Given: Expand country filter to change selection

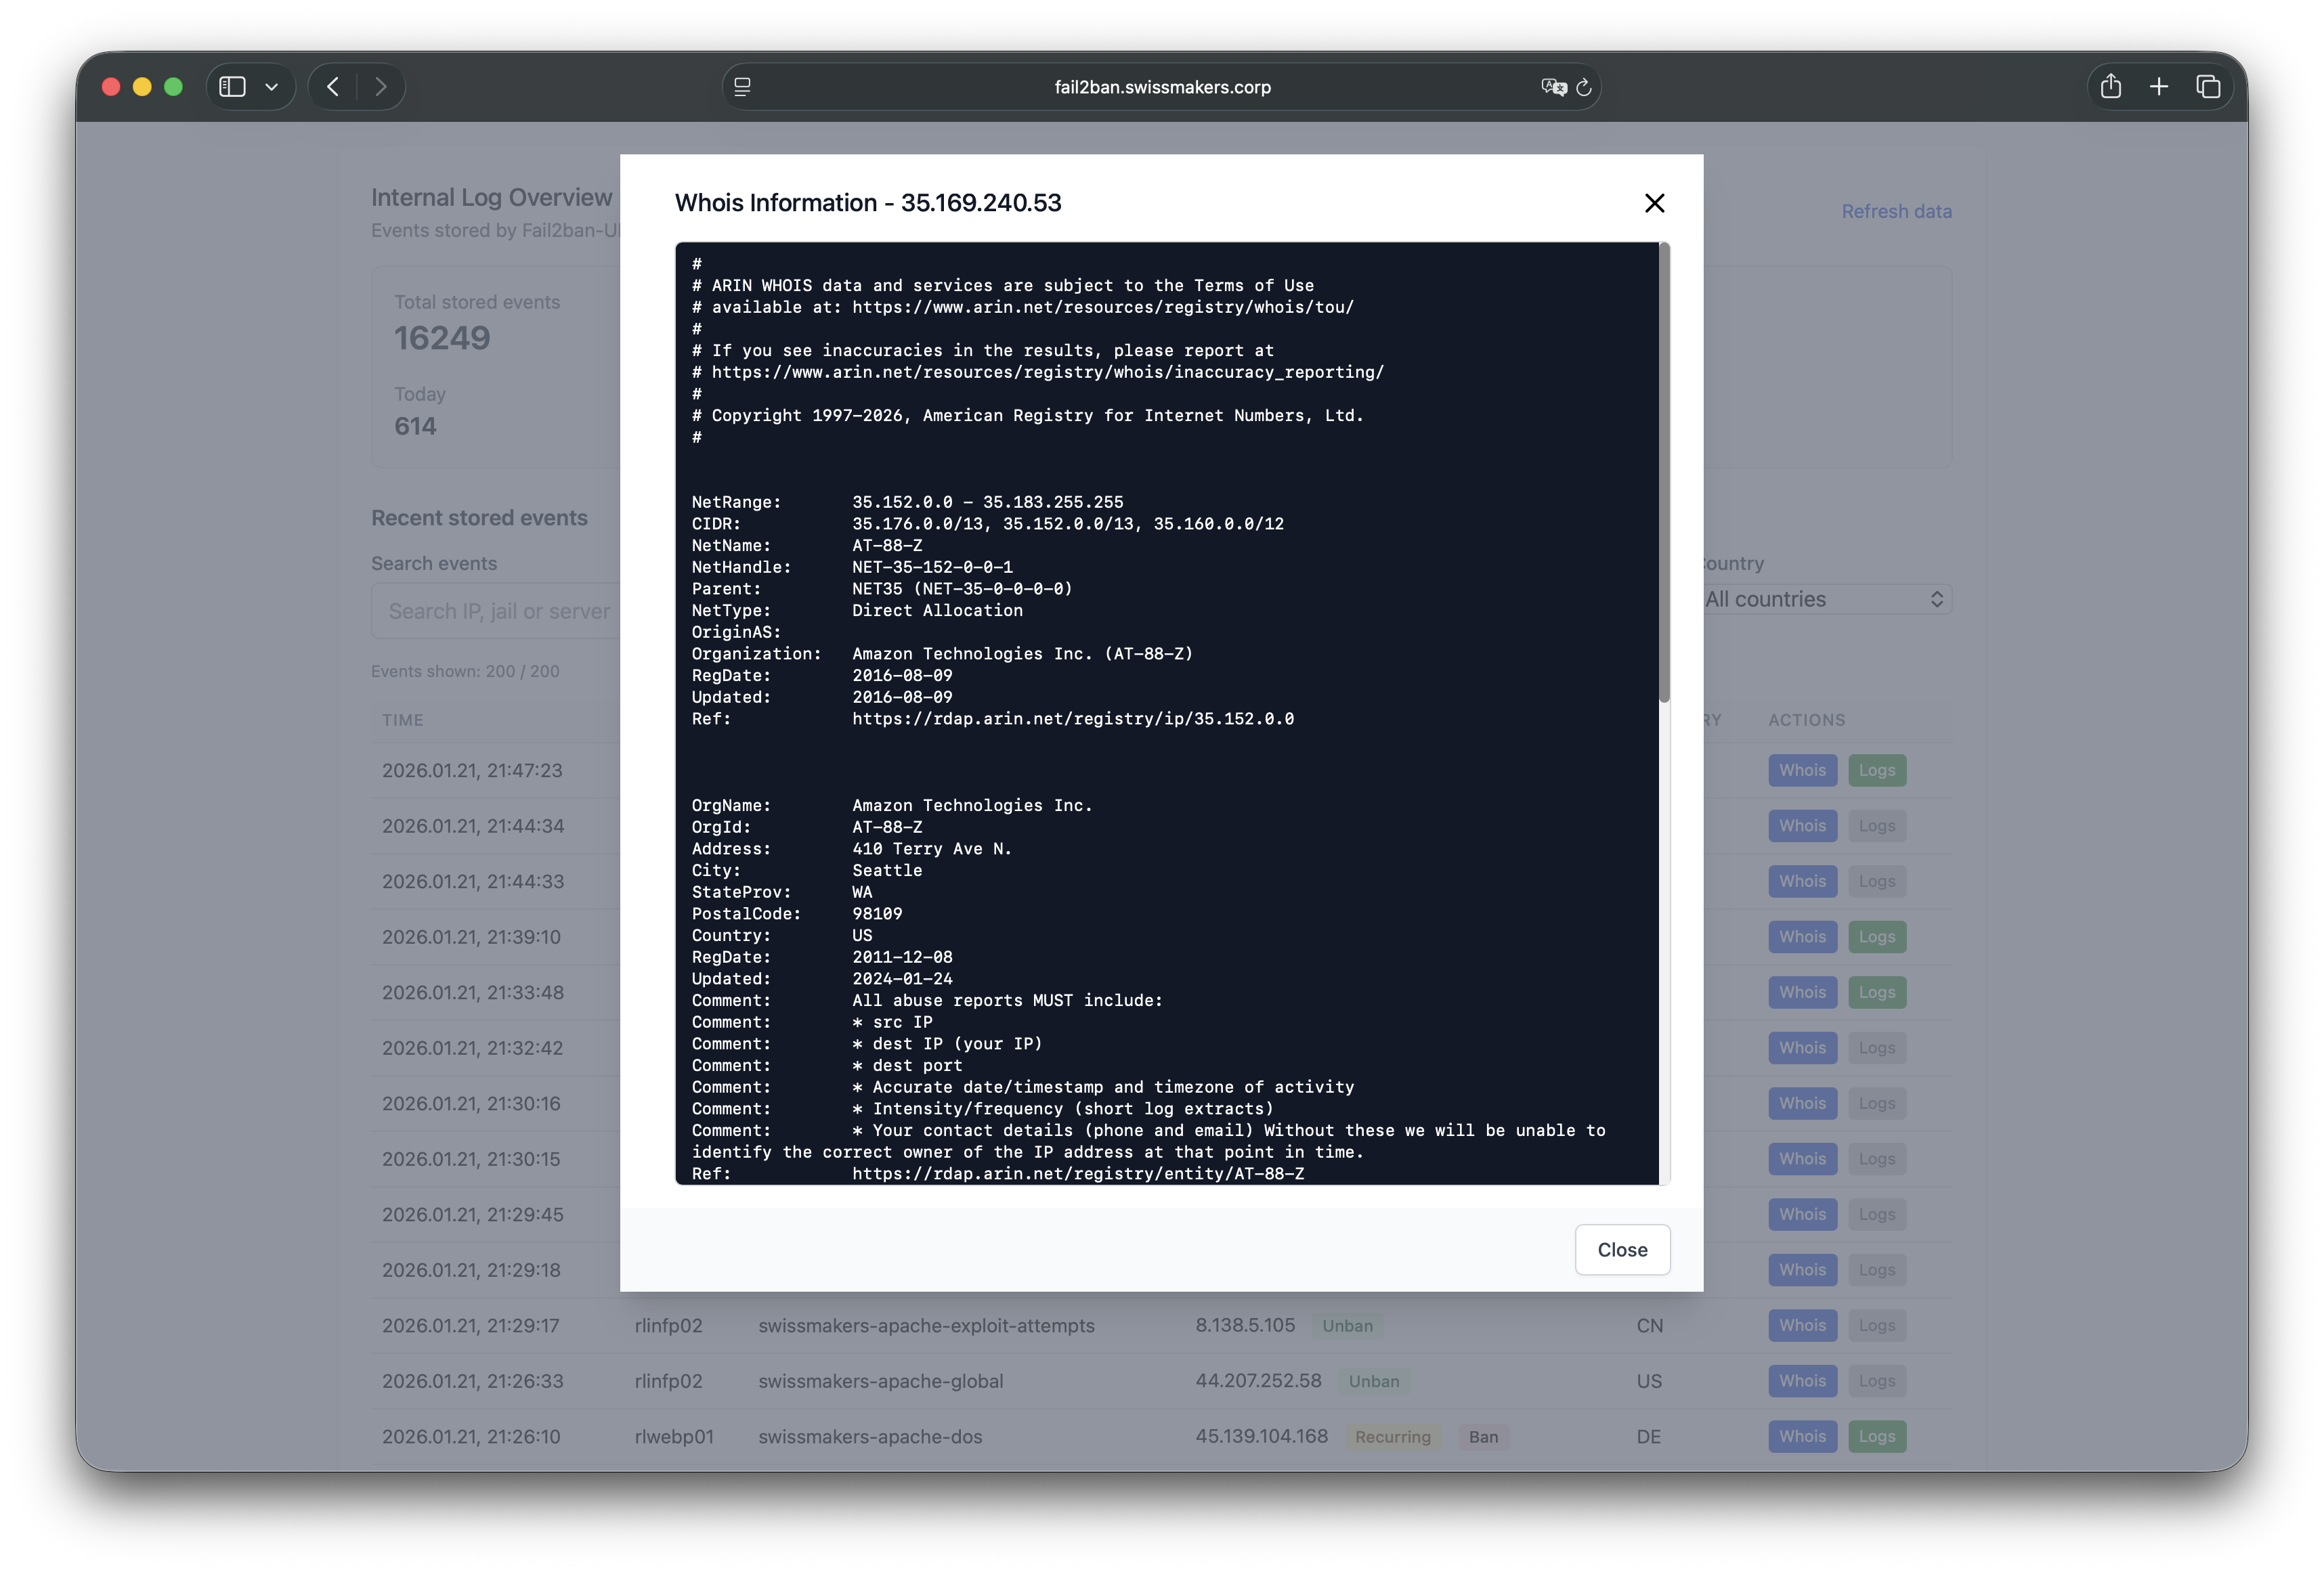Looking at the screenshot, I should click(x=1937, y=599).
